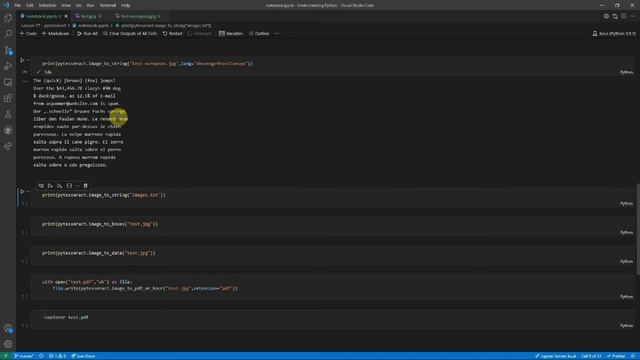
Task: Open notifications bell in status bar
Action: point(633,356)
